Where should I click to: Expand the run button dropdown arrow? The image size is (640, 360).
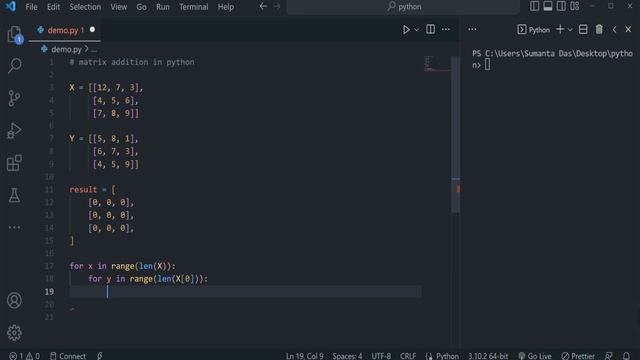416,29
